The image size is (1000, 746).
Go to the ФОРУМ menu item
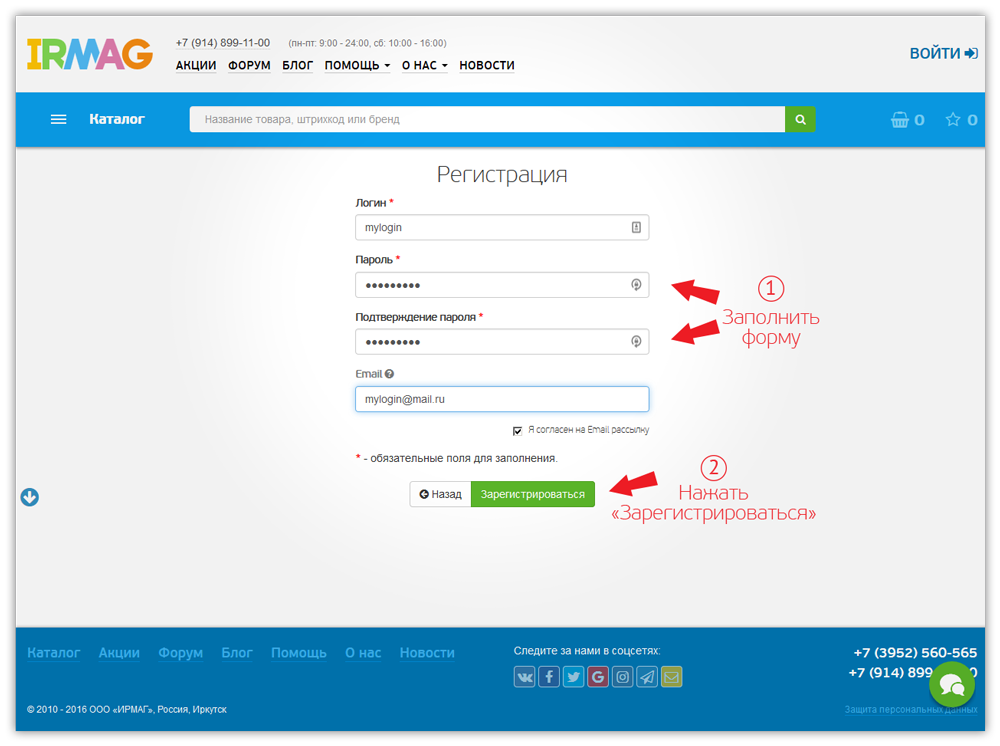pyautogui.click(x=249, y=65)
